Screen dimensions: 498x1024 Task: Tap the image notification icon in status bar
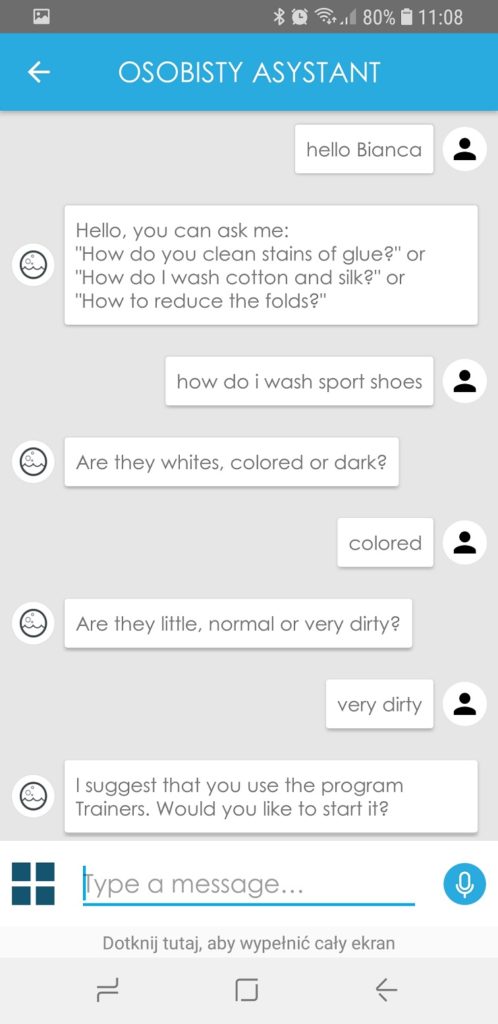[x=42, y=16]
